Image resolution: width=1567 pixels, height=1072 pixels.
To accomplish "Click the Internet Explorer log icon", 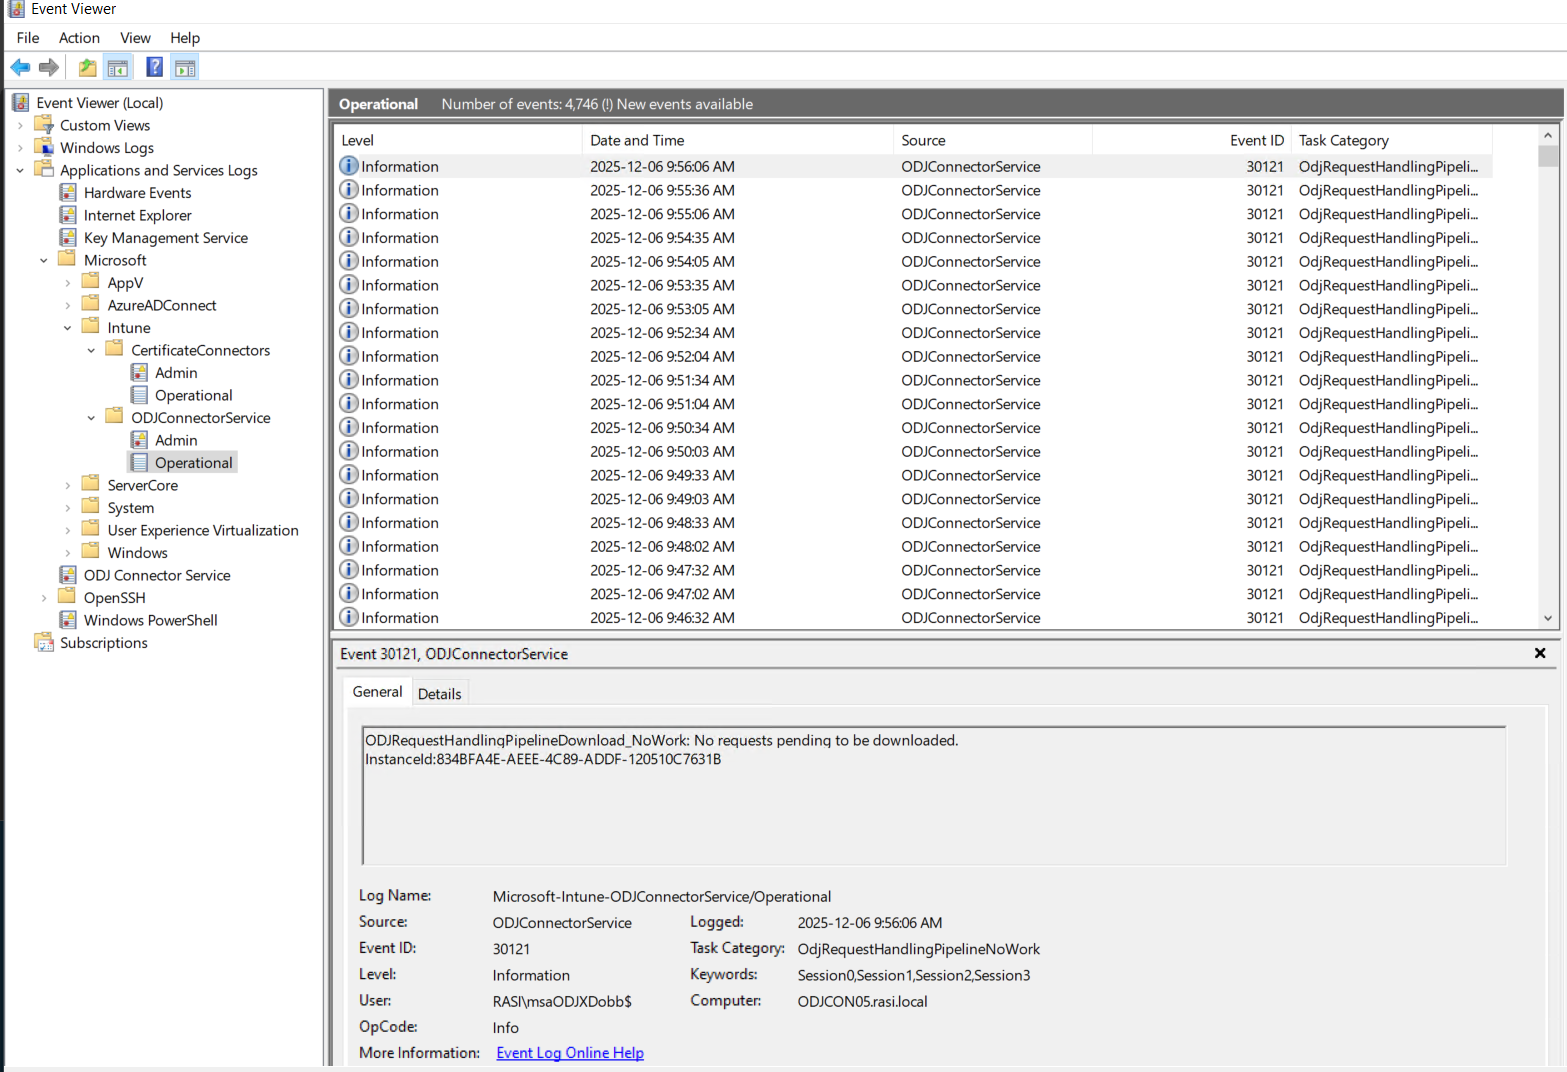I will coord(68,215).
